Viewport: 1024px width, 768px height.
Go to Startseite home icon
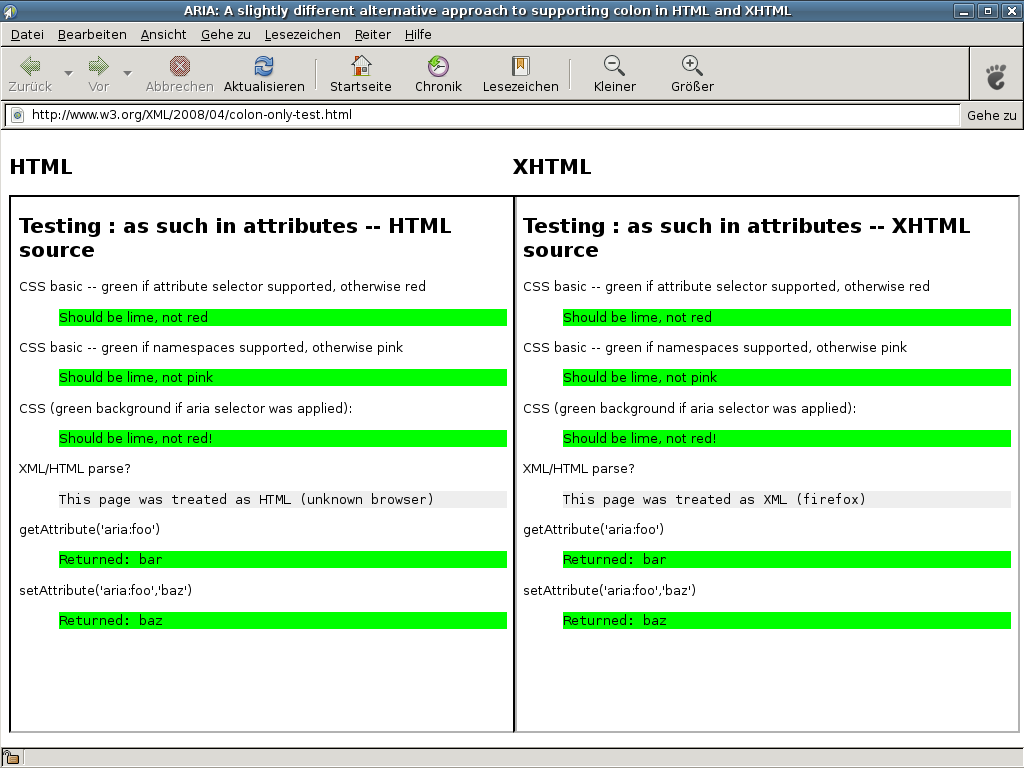360,65
